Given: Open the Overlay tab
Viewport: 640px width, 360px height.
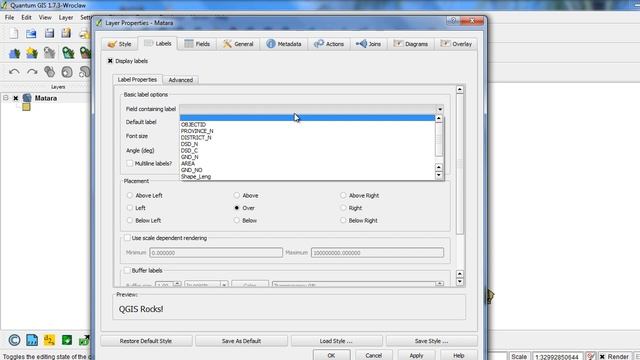Looking at the screenshot, I should point(456,44).
